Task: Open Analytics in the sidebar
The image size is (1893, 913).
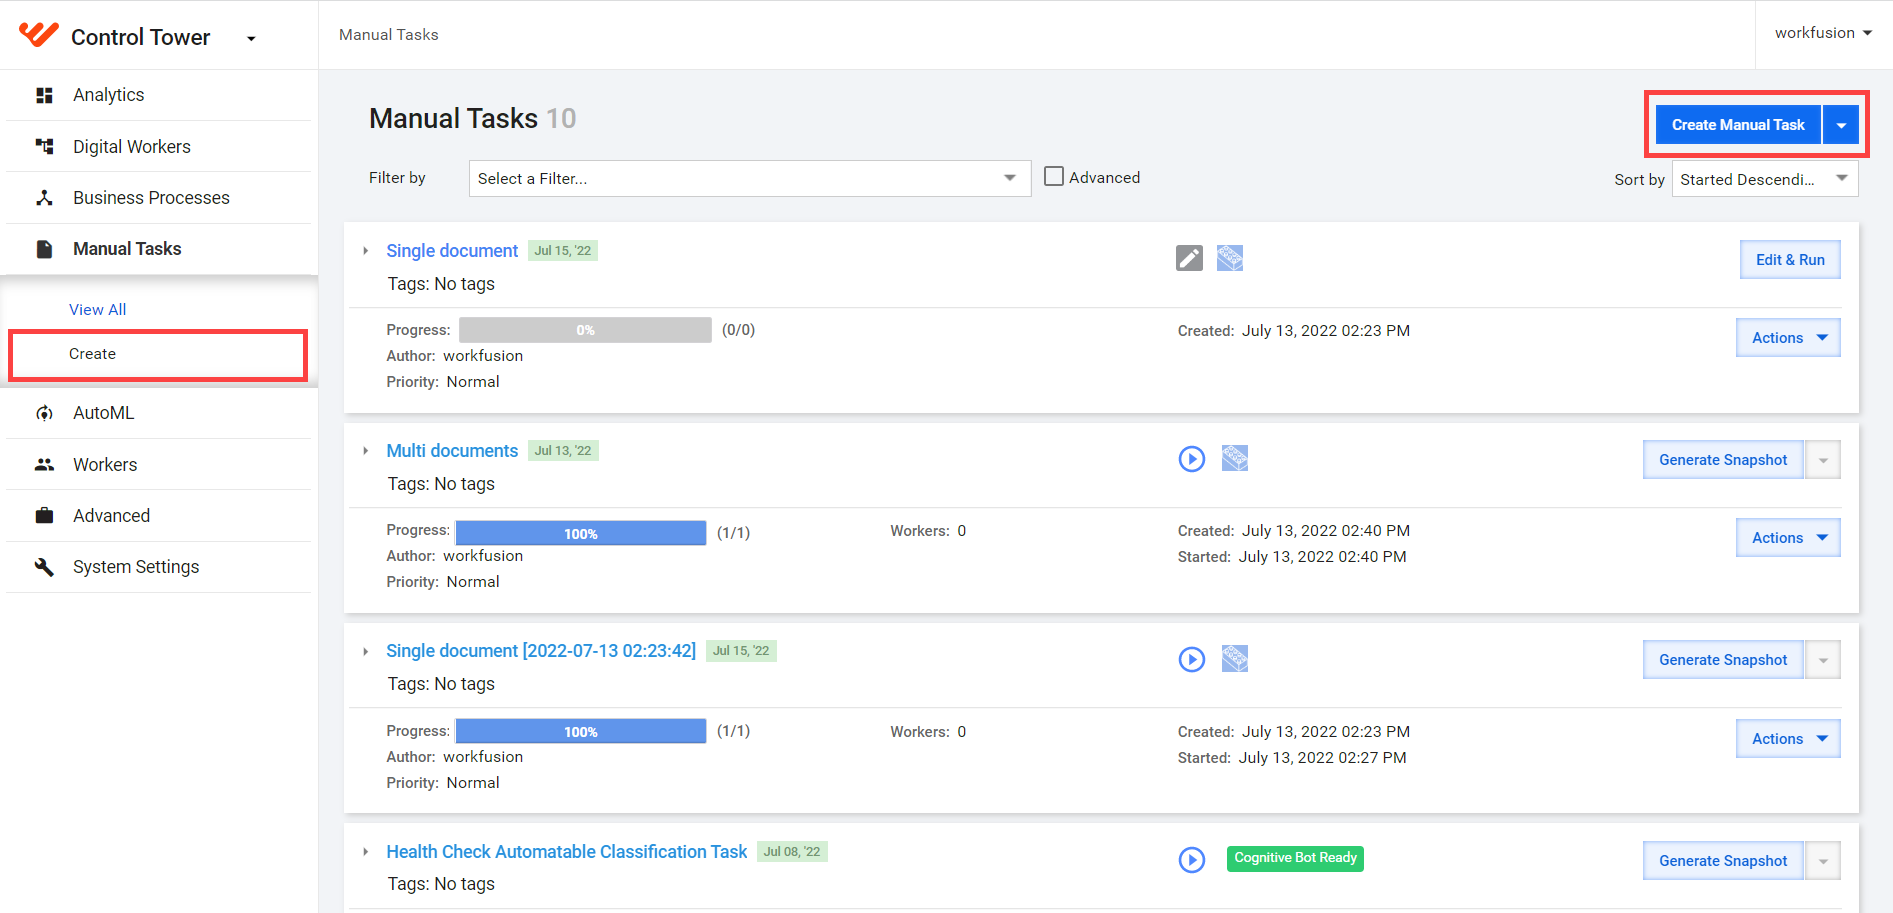Action: [158, 95]
